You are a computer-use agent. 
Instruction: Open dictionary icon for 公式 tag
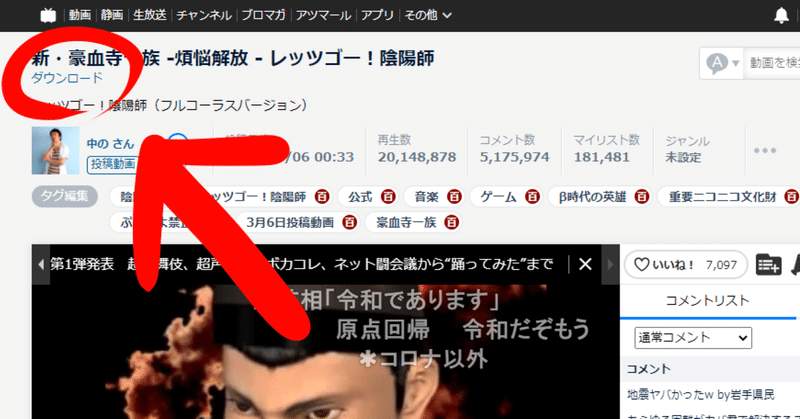point(388,196)
